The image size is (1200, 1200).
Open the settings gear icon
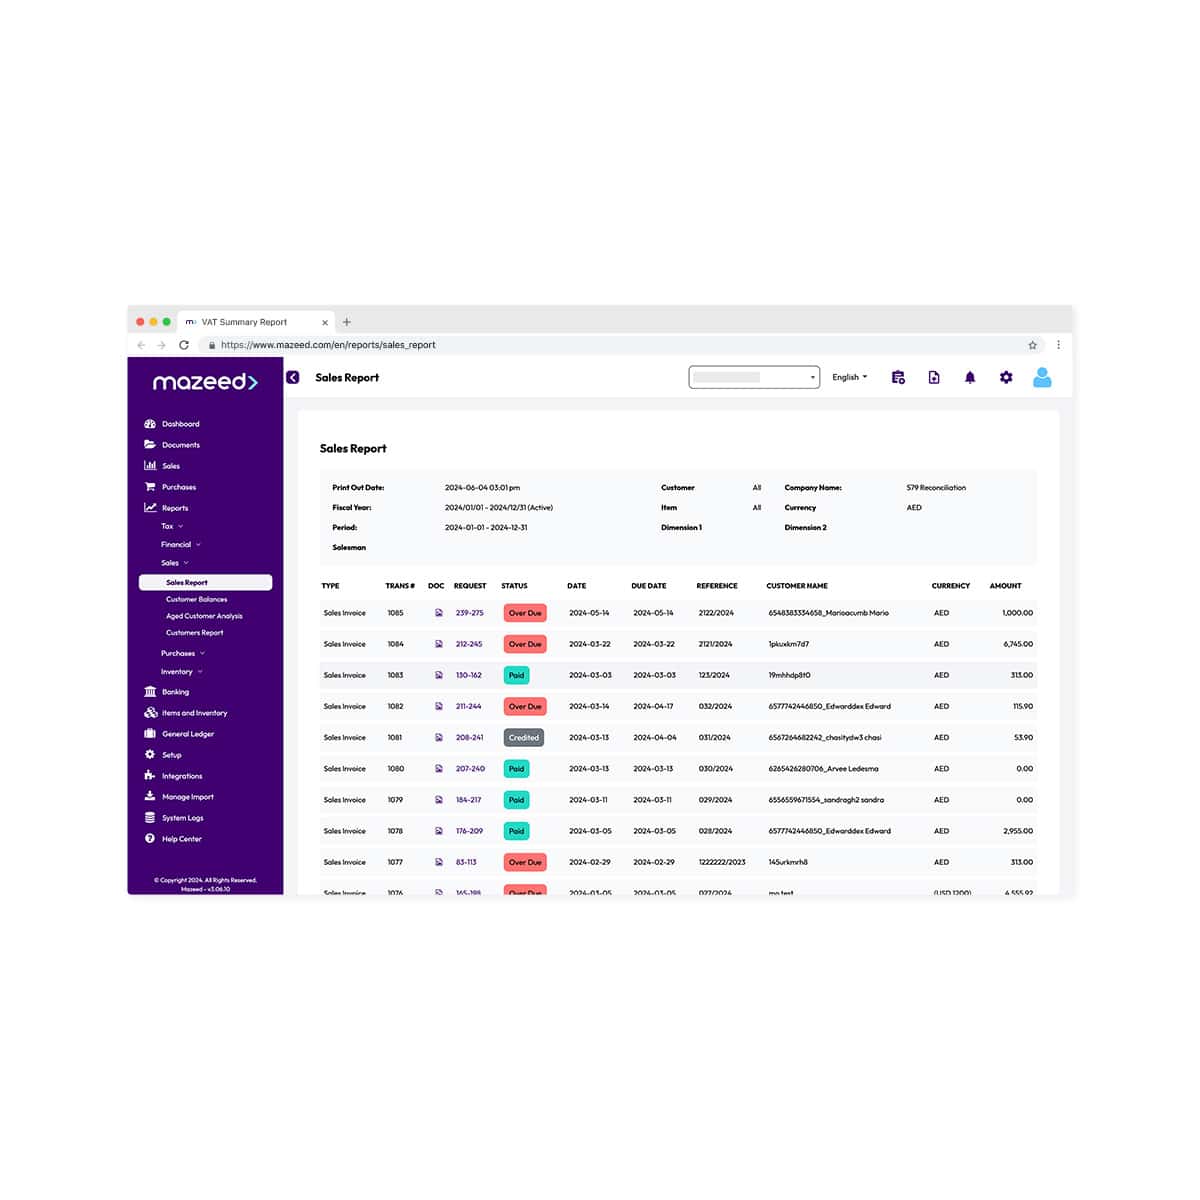click(1006, 378)
